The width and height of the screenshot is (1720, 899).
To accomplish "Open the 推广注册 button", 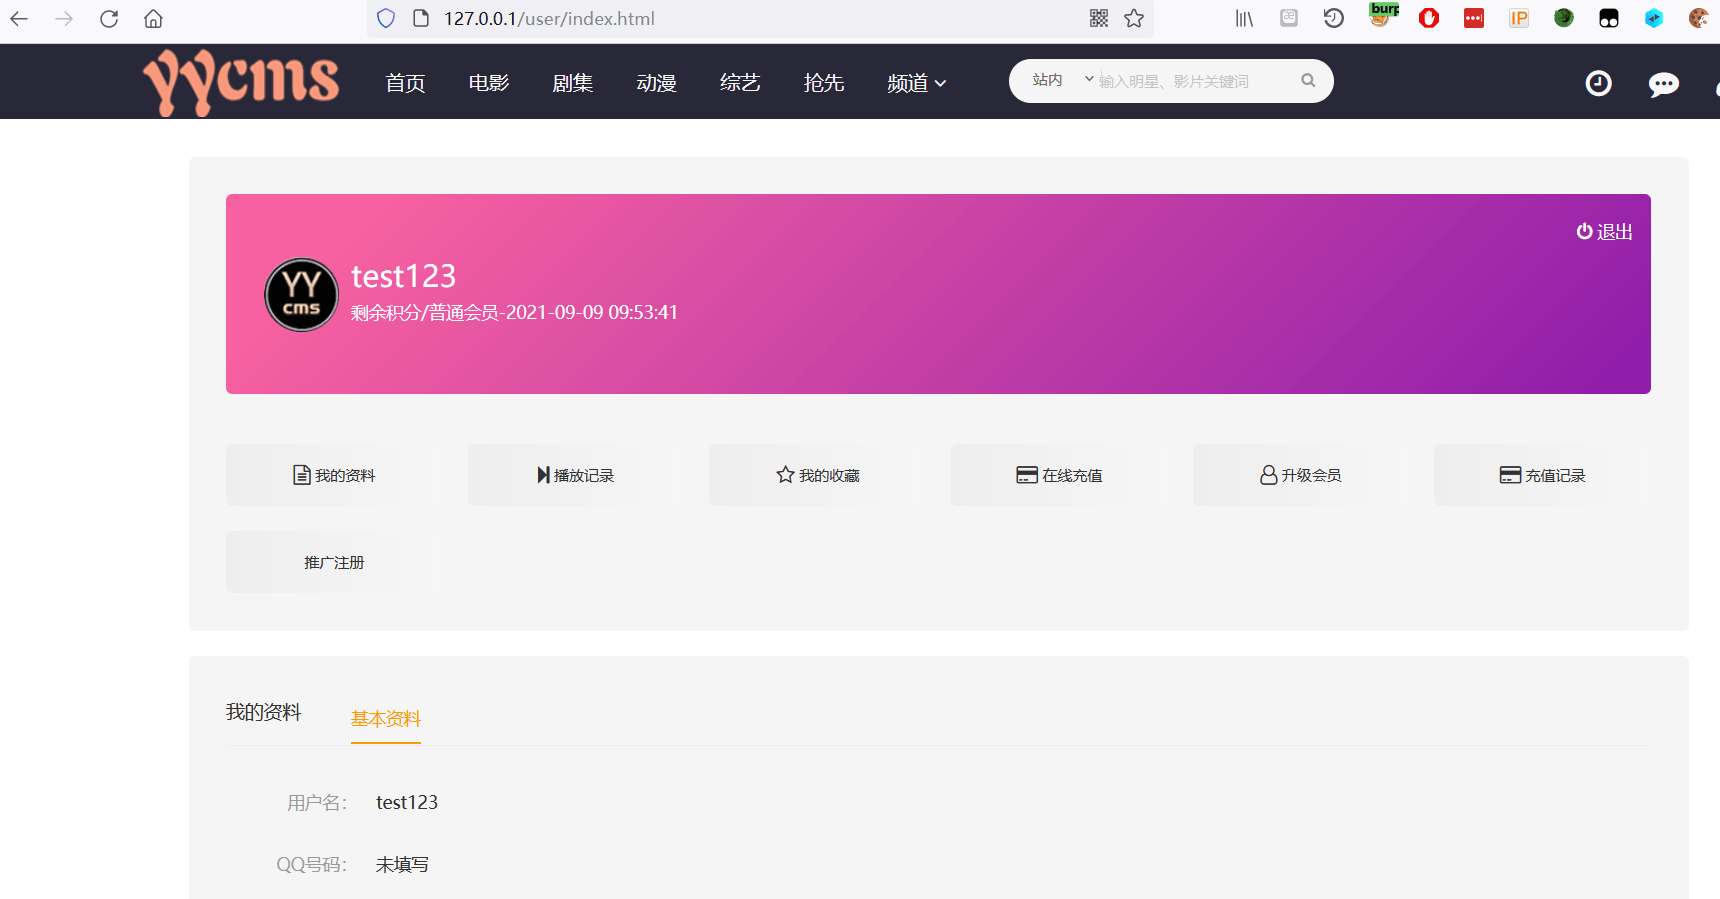I will tap(334, 562).
